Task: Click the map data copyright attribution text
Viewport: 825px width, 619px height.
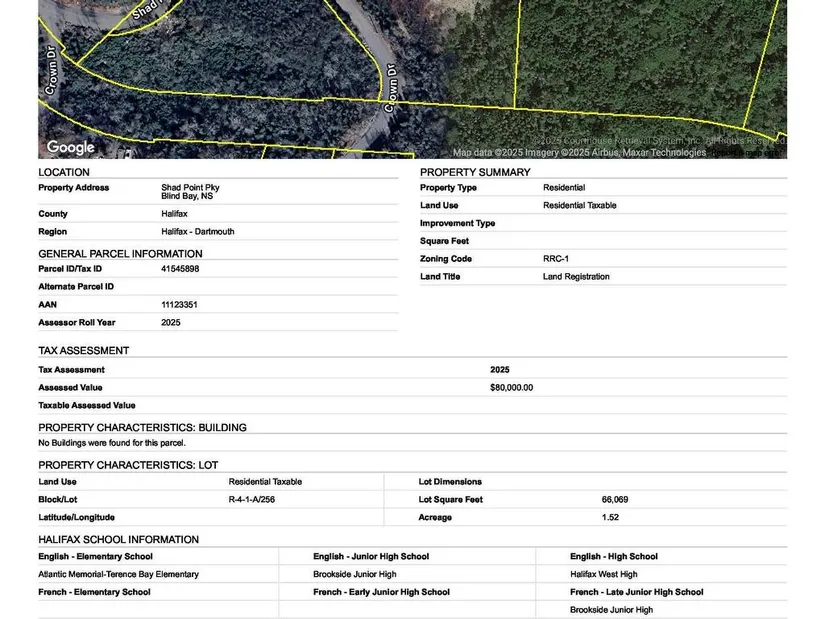Action: click(x=579, y=153)
